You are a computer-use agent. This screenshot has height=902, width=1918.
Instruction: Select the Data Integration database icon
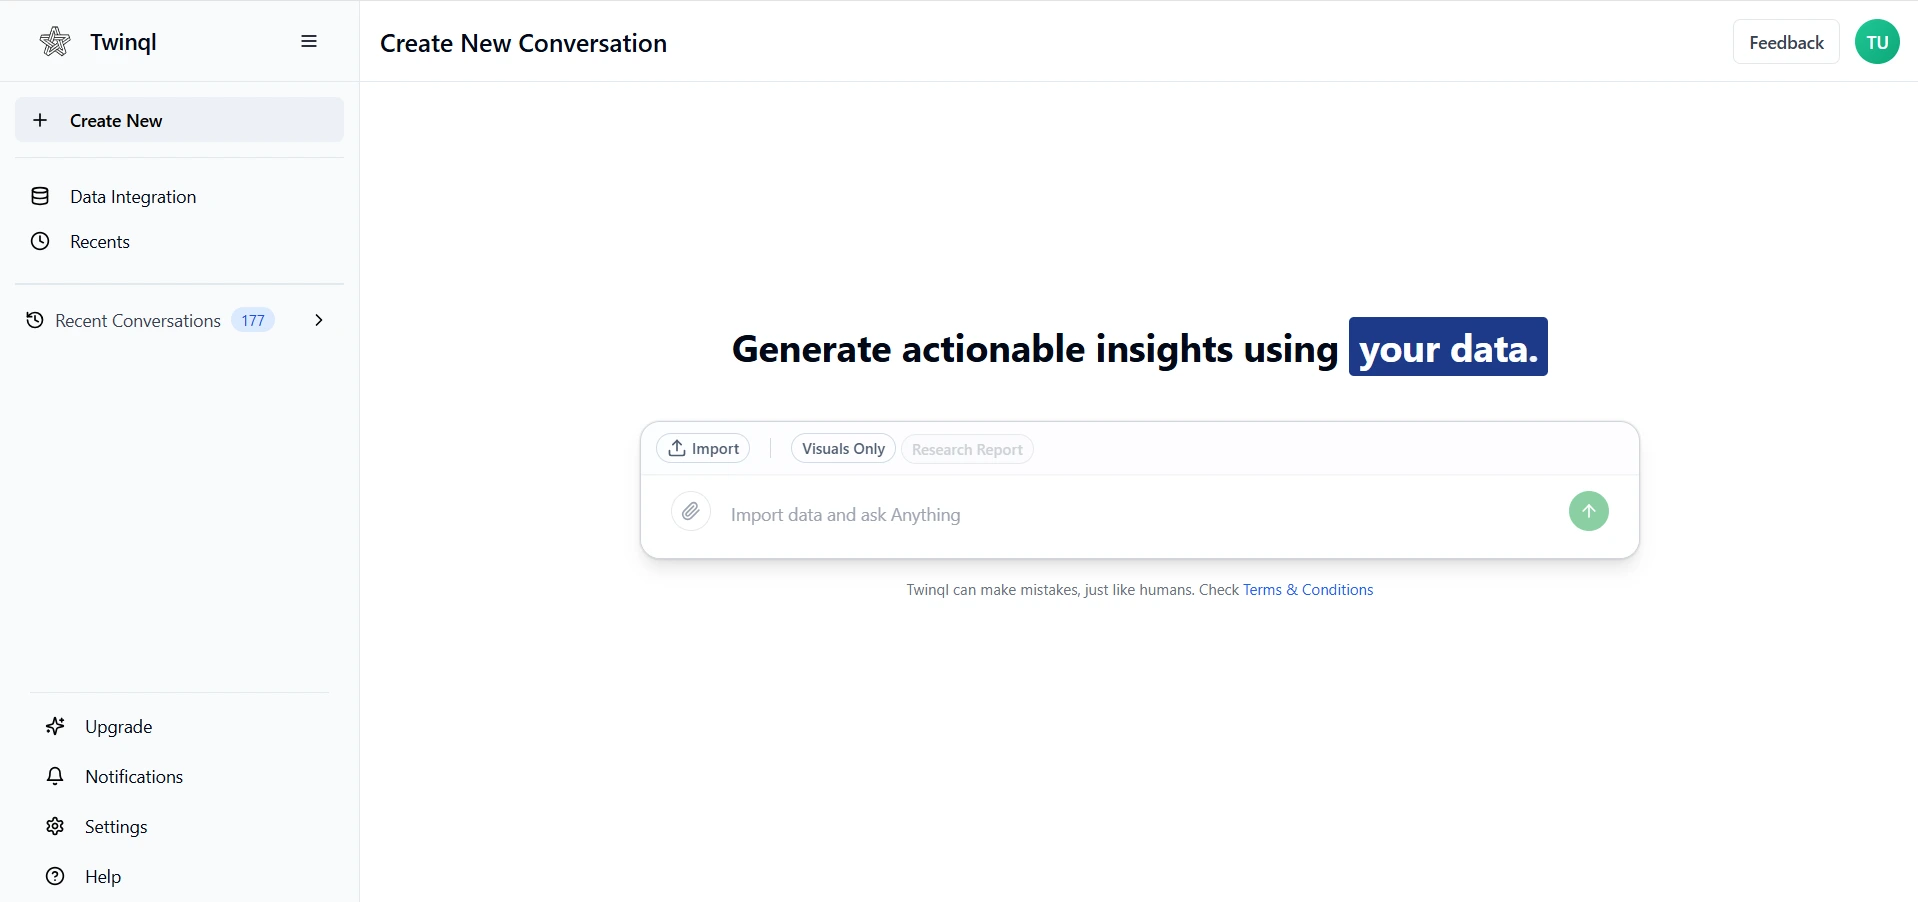click(x=39, y=196)
